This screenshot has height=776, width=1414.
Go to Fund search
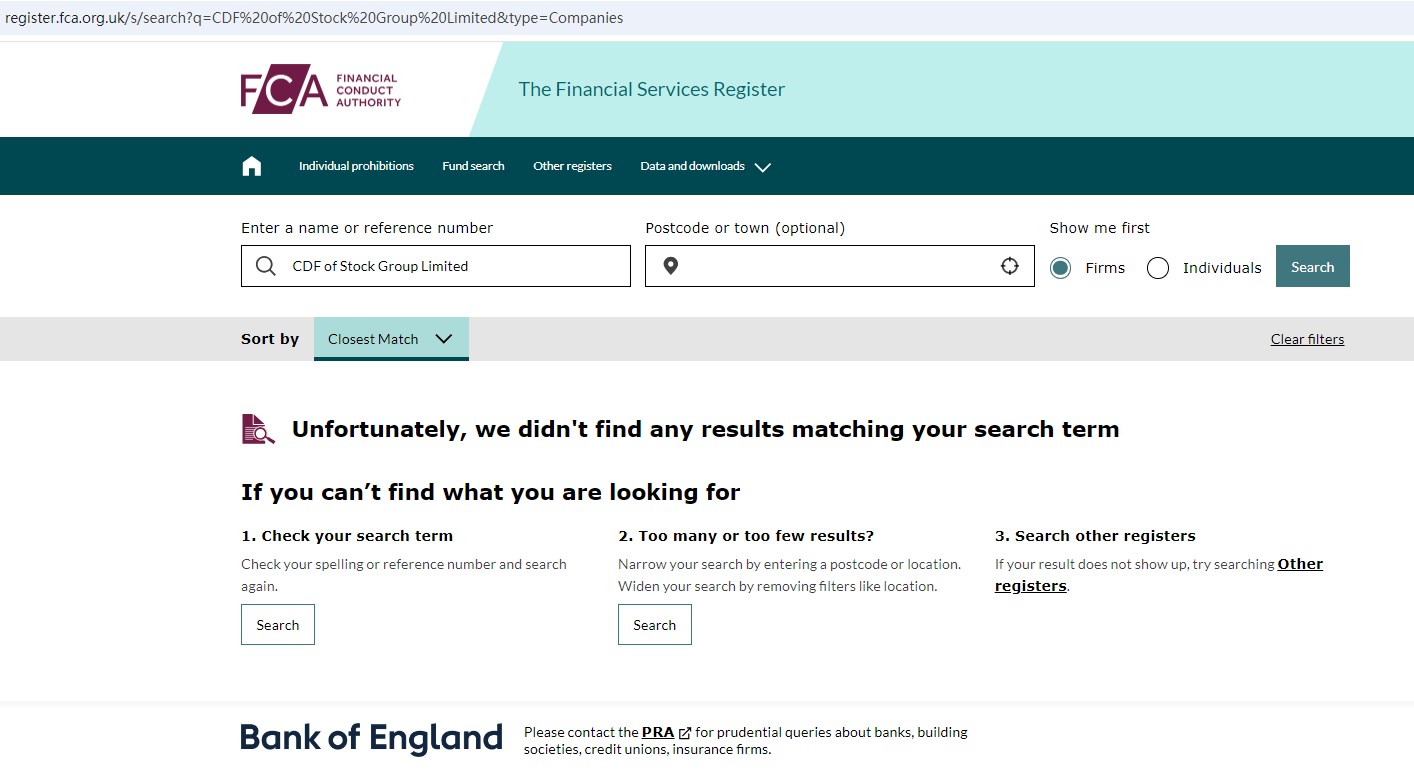tap(473, 166)
